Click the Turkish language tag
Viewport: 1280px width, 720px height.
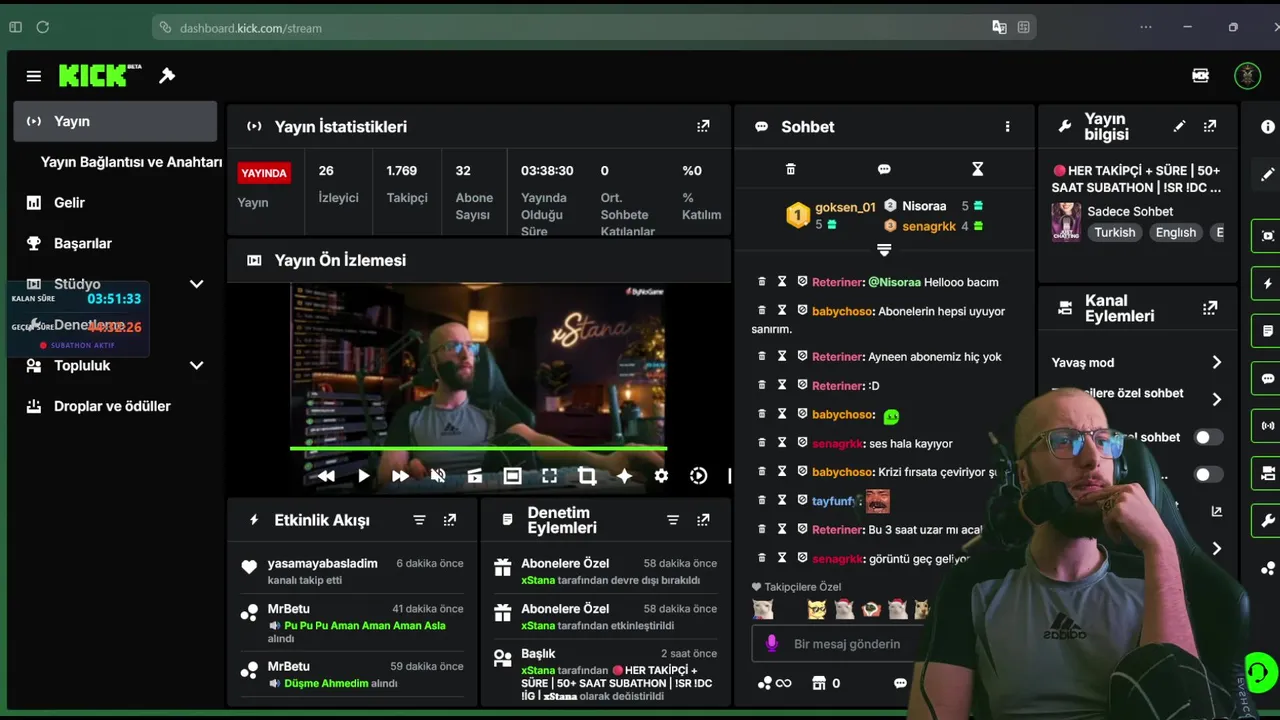click(x=1115, y=232)
